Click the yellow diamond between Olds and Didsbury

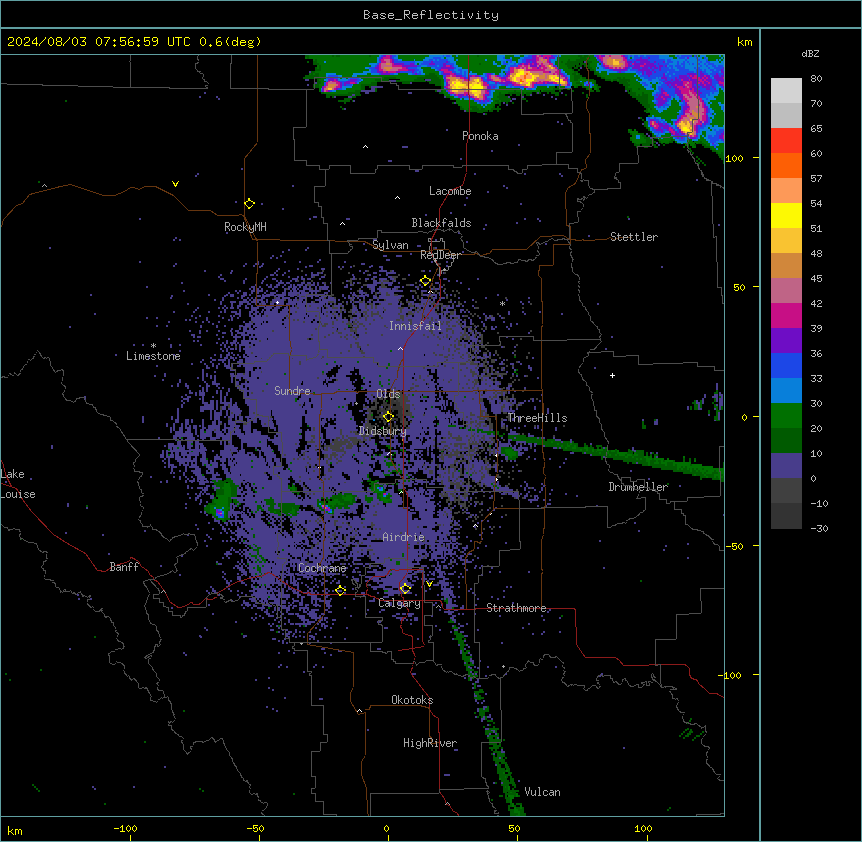click(x=388, y=416)
